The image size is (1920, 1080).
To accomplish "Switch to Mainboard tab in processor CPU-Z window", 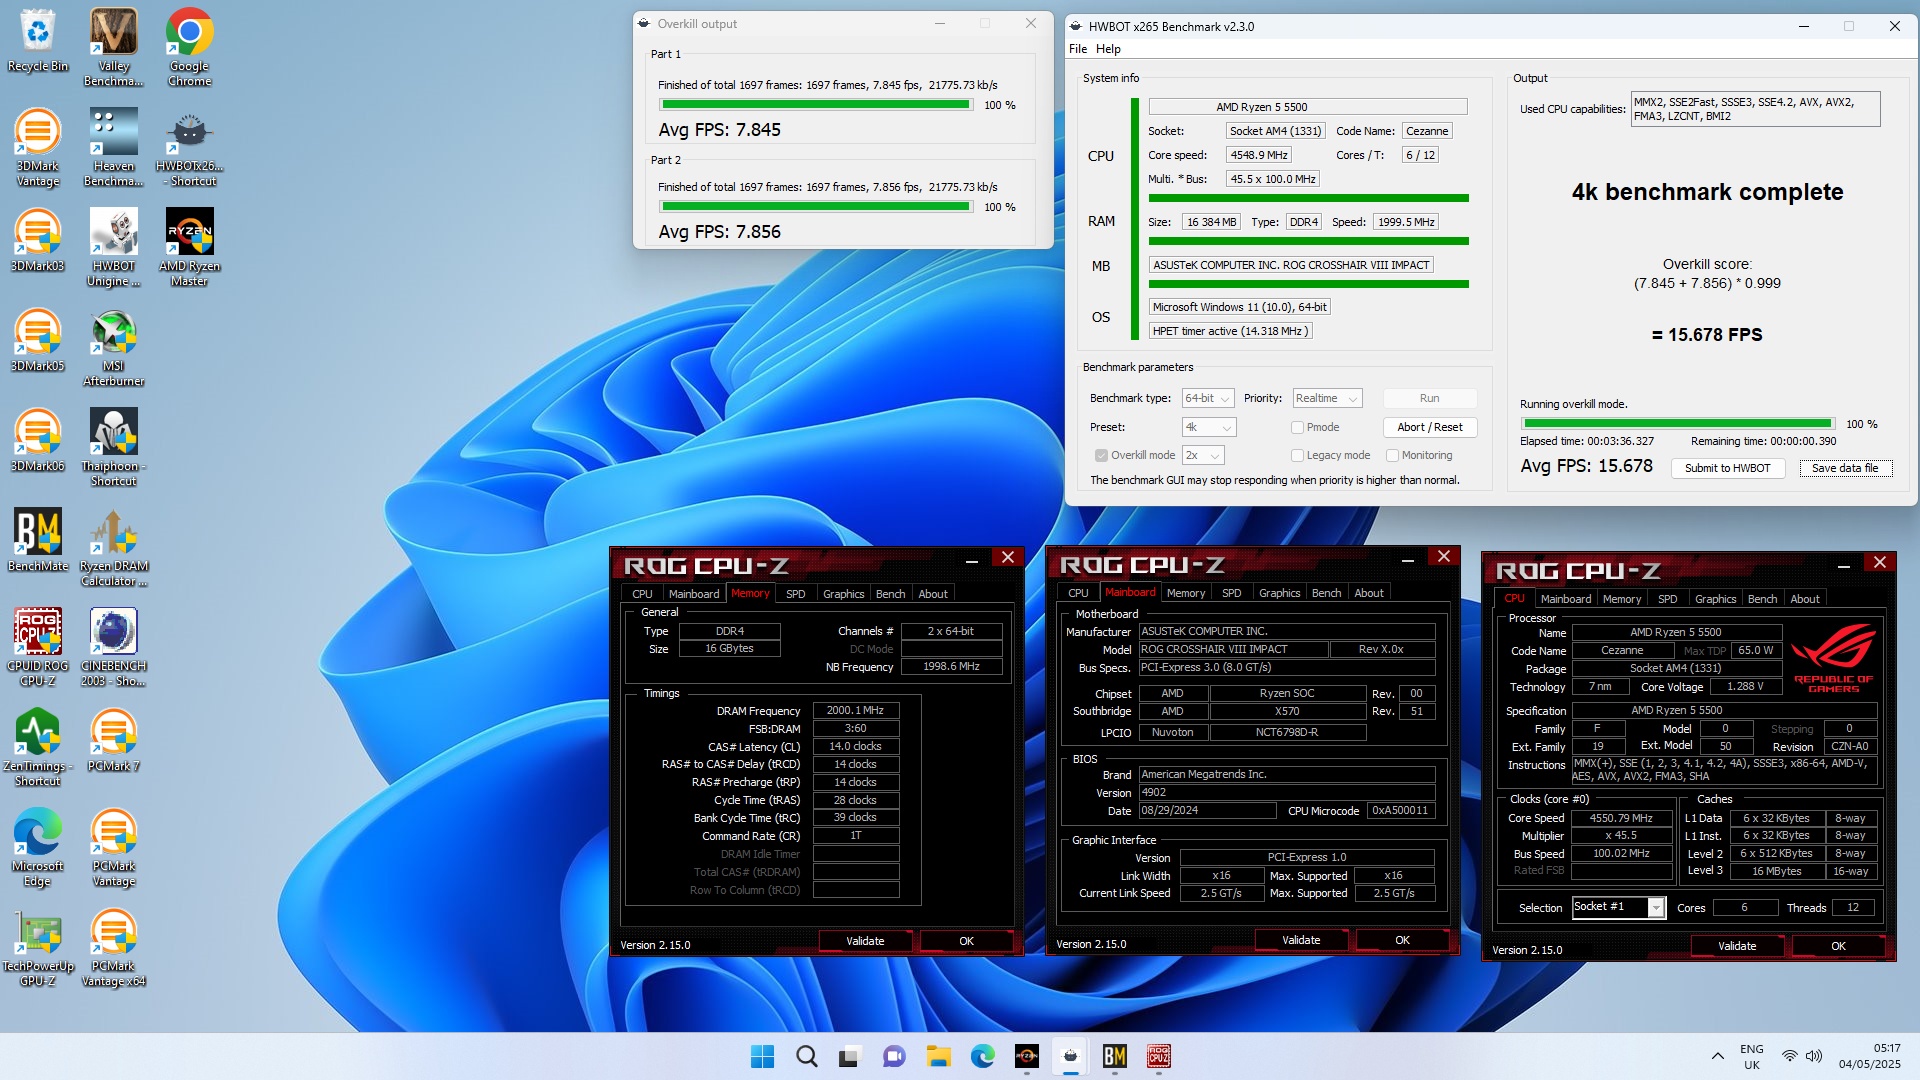I will (1566, 599).
